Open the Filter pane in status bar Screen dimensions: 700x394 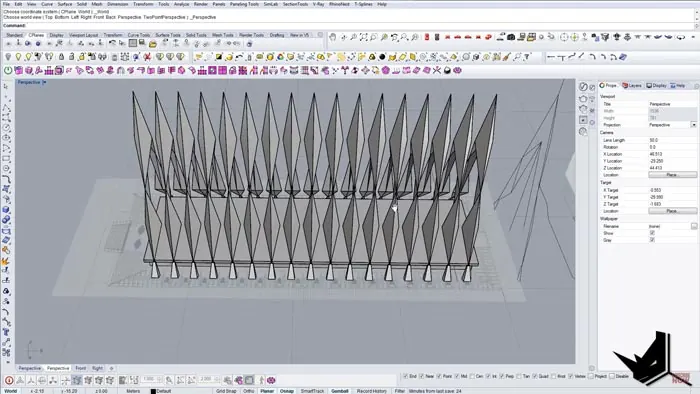click(400, 391)
